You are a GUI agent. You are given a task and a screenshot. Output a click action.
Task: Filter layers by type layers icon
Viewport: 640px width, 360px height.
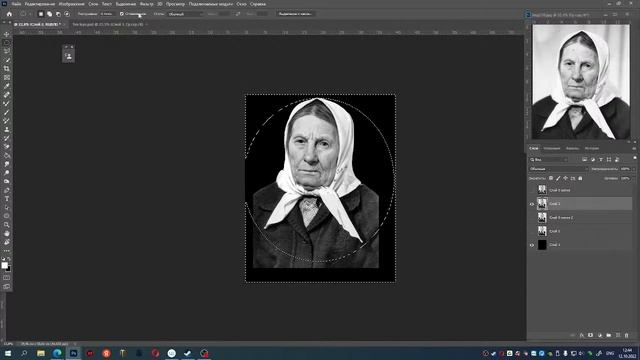(x=601, y=160)
